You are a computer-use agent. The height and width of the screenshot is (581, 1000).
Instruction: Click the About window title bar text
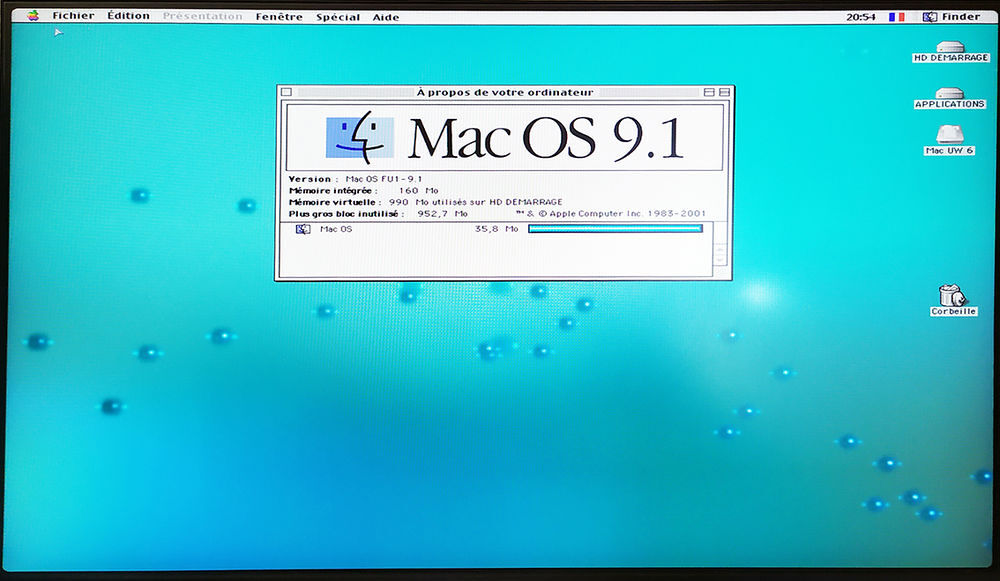point(505,92)
